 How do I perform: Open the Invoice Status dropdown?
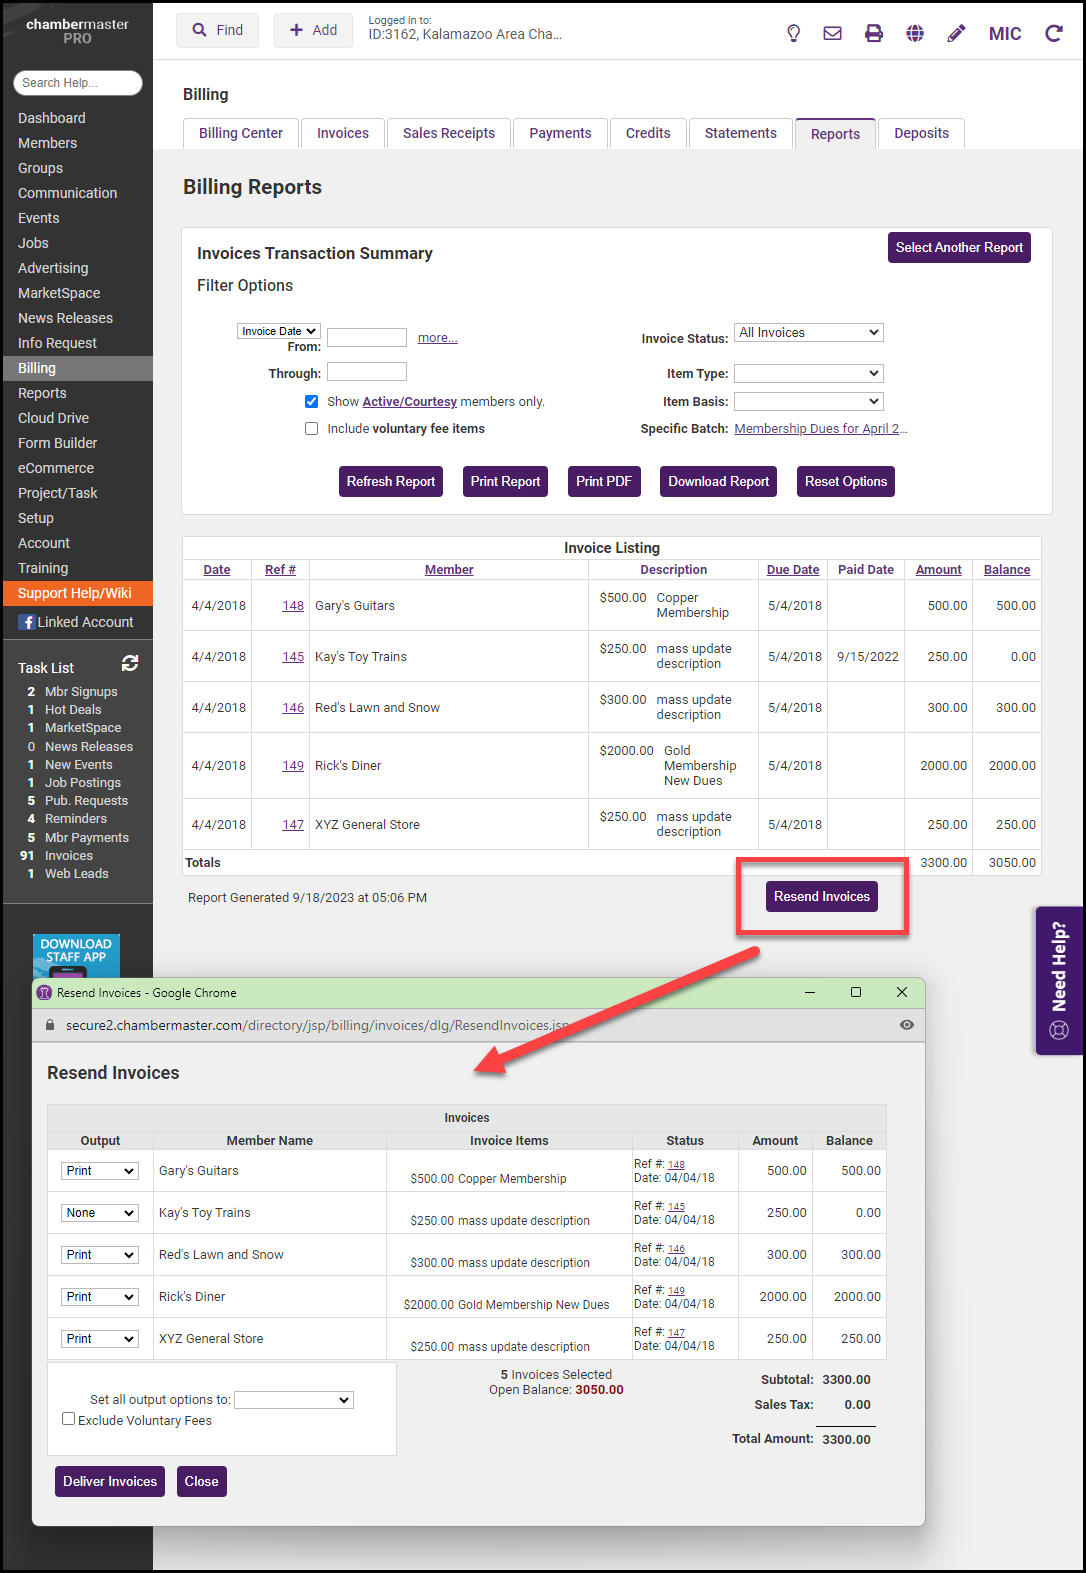[x=808, y=332]
